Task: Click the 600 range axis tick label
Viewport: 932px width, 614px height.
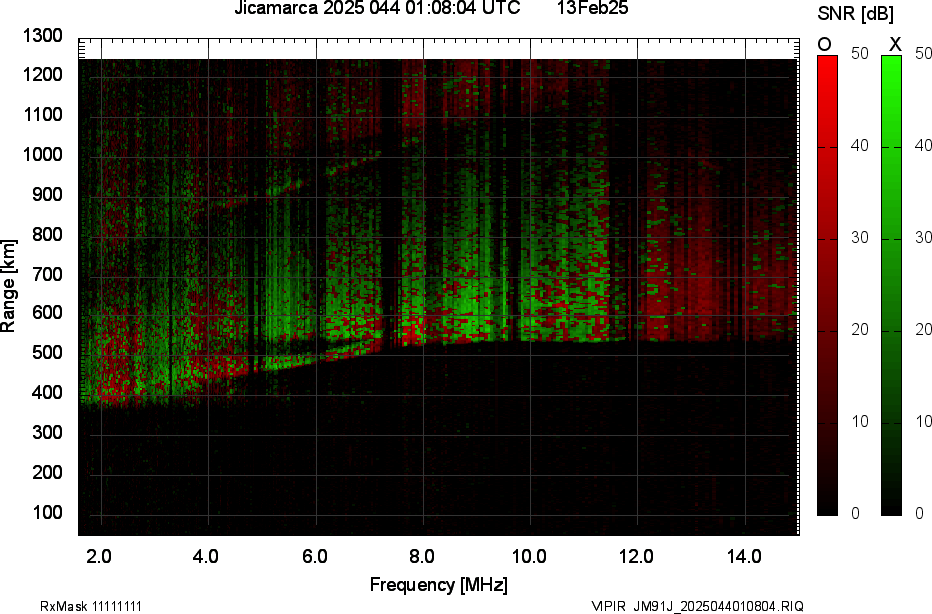Action: [46, 313]
